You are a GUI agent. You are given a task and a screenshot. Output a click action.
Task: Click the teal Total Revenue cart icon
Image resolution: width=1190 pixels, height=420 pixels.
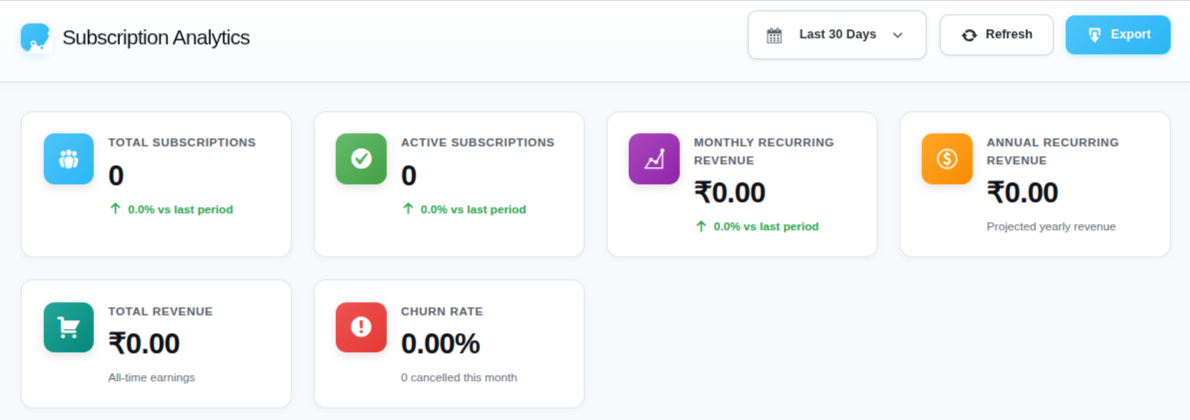coord(68,327)
